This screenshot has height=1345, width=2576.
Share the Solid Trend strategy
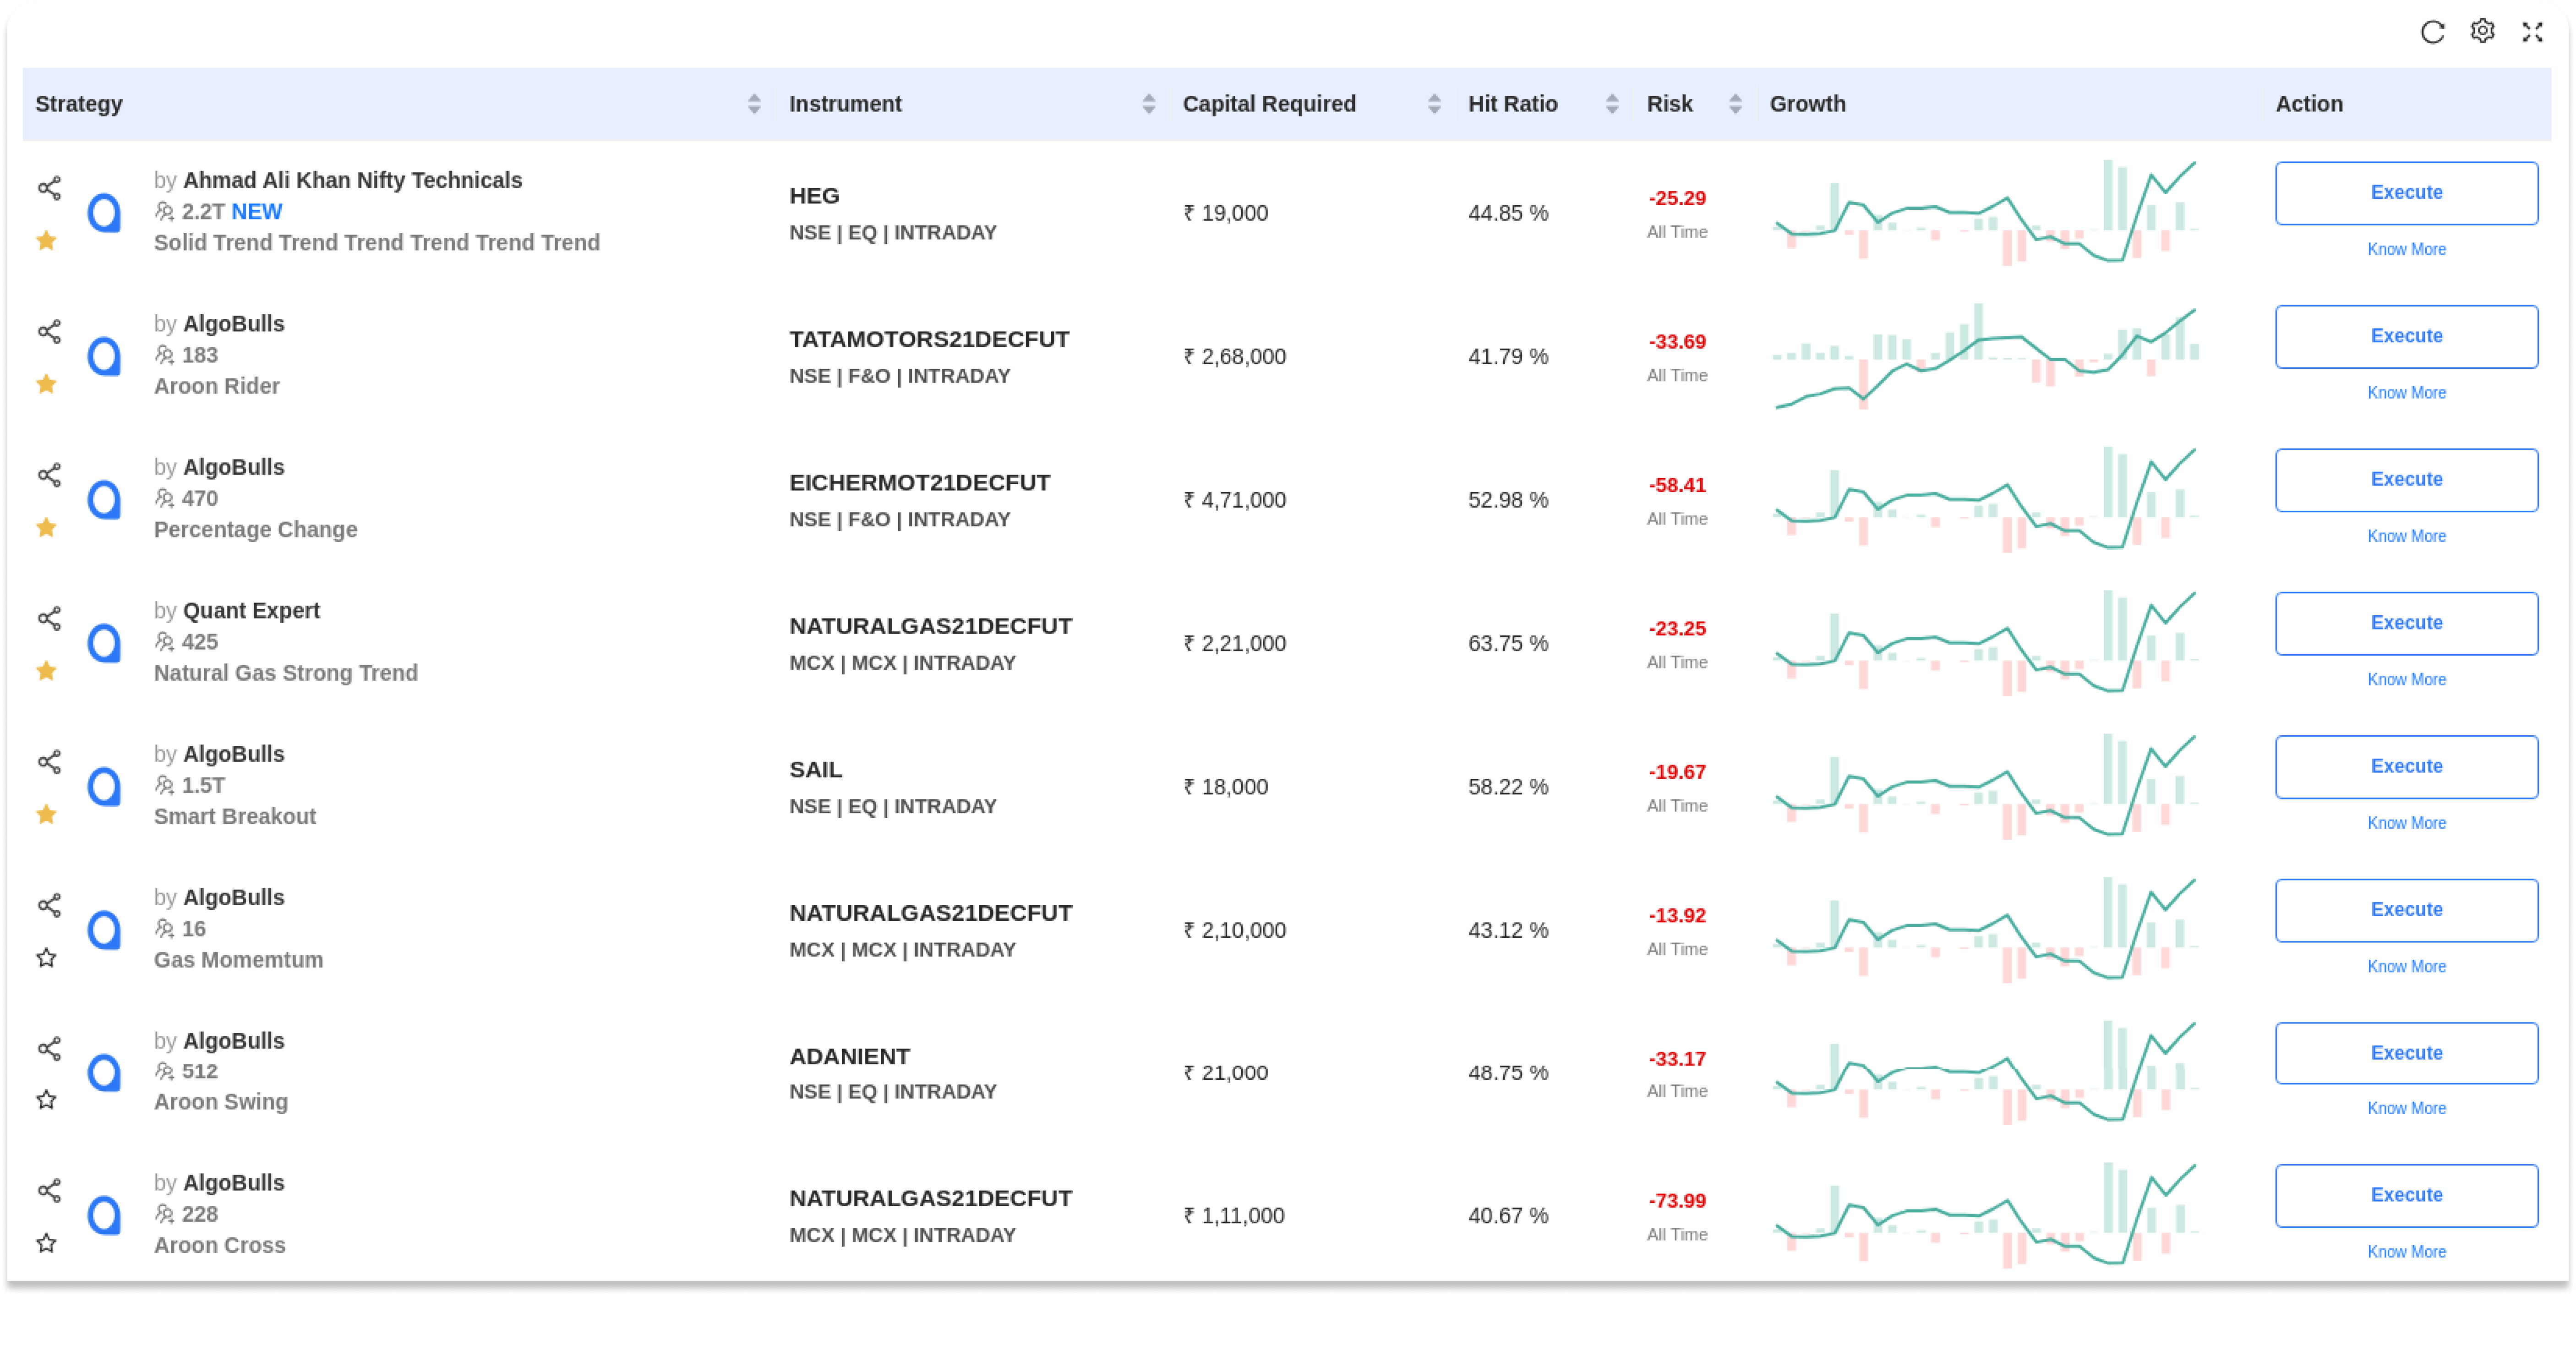coord(49,188)
